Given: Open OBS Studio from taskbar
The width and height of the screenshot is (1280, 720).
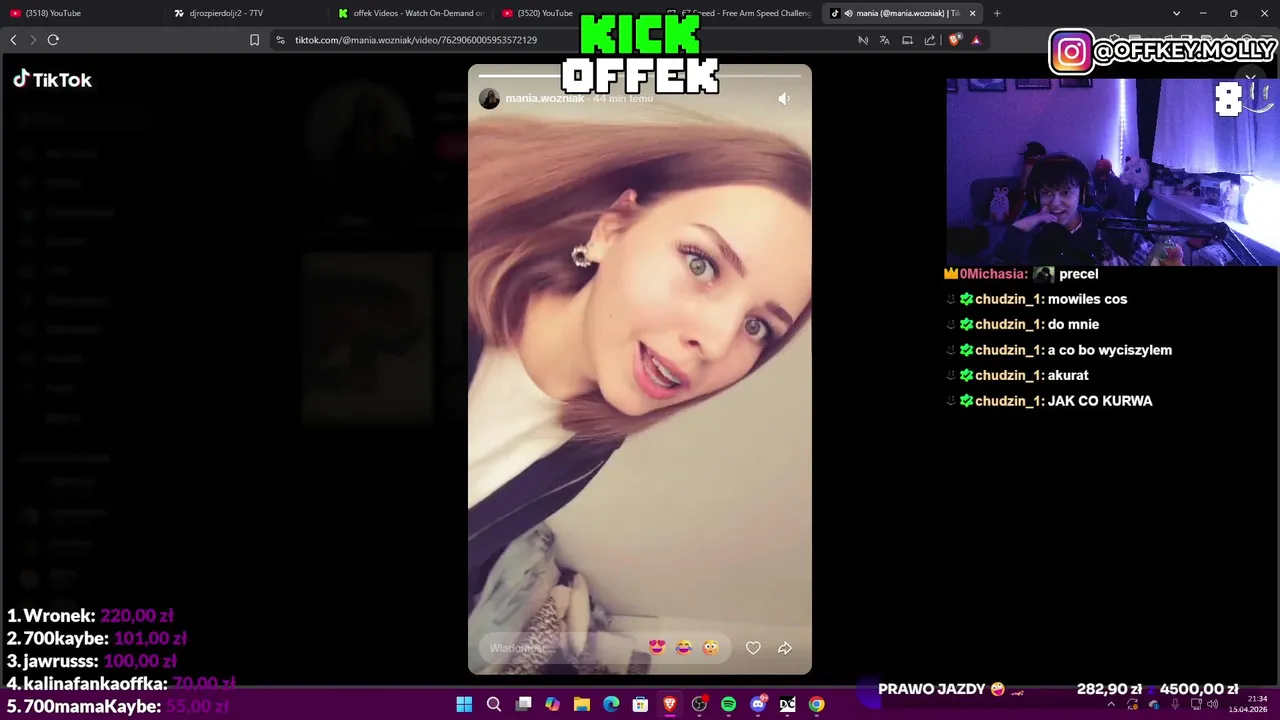Looking at the screenshot, I should (x=699, y=705).
